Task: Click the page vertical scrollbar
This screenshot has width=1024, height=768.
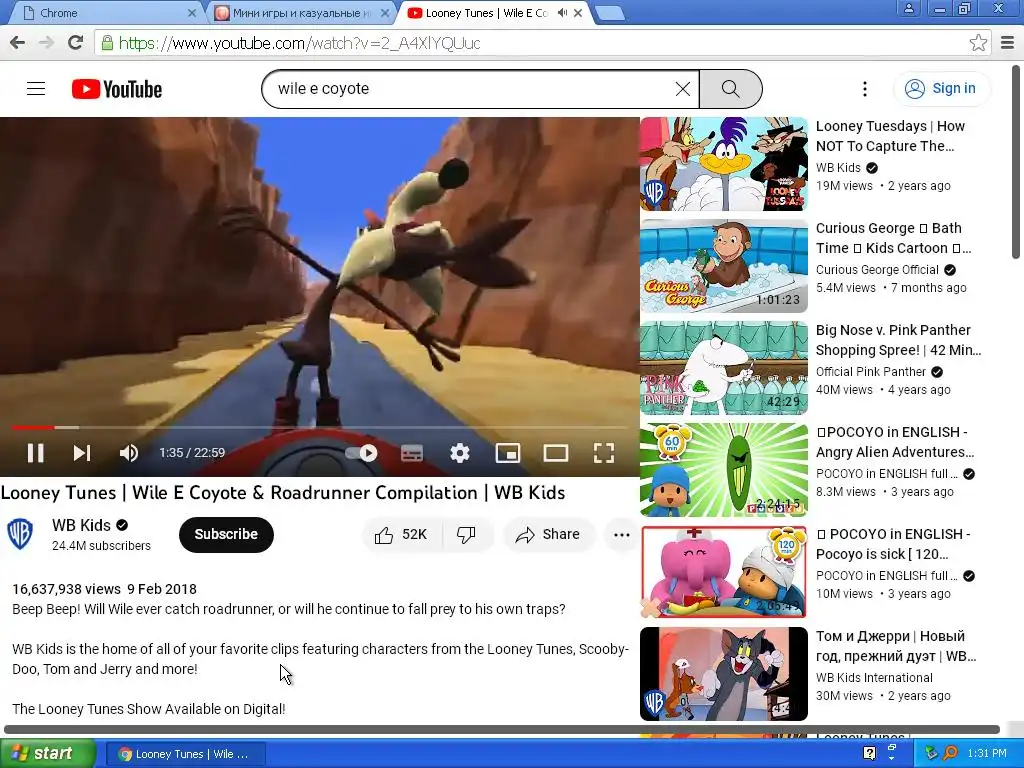Action: tap(1016, 161)
